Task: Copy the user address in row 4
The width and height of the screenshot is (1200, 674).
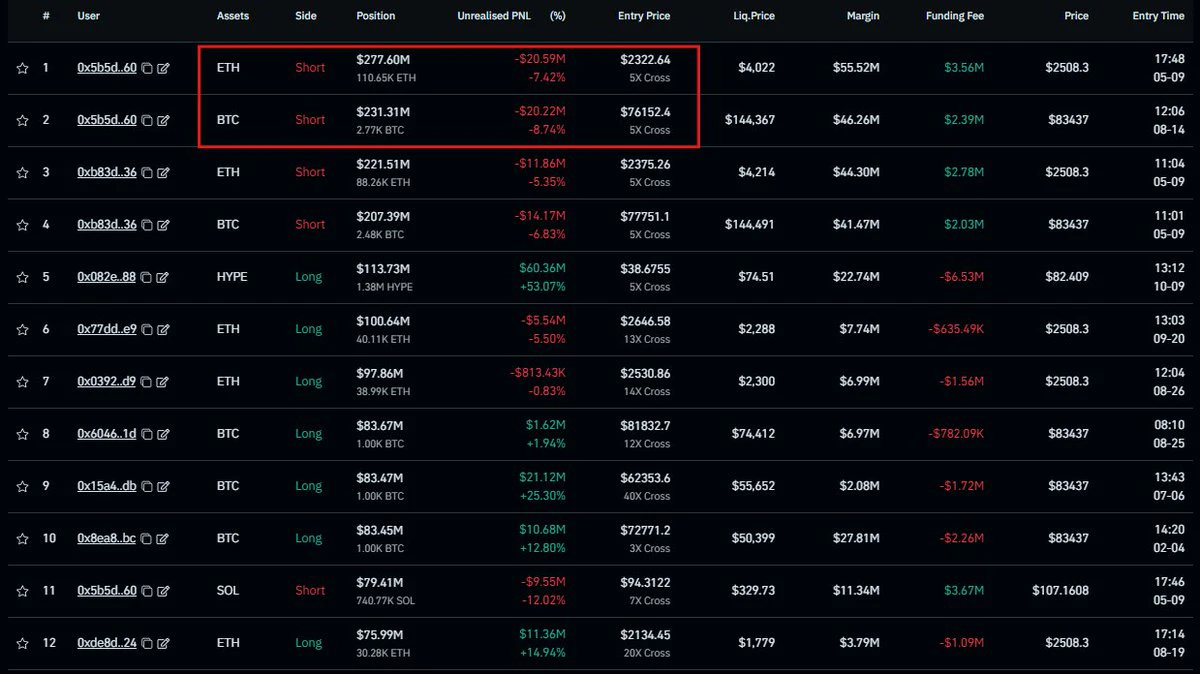Action: pyautogui.click(x=147, y=225)
